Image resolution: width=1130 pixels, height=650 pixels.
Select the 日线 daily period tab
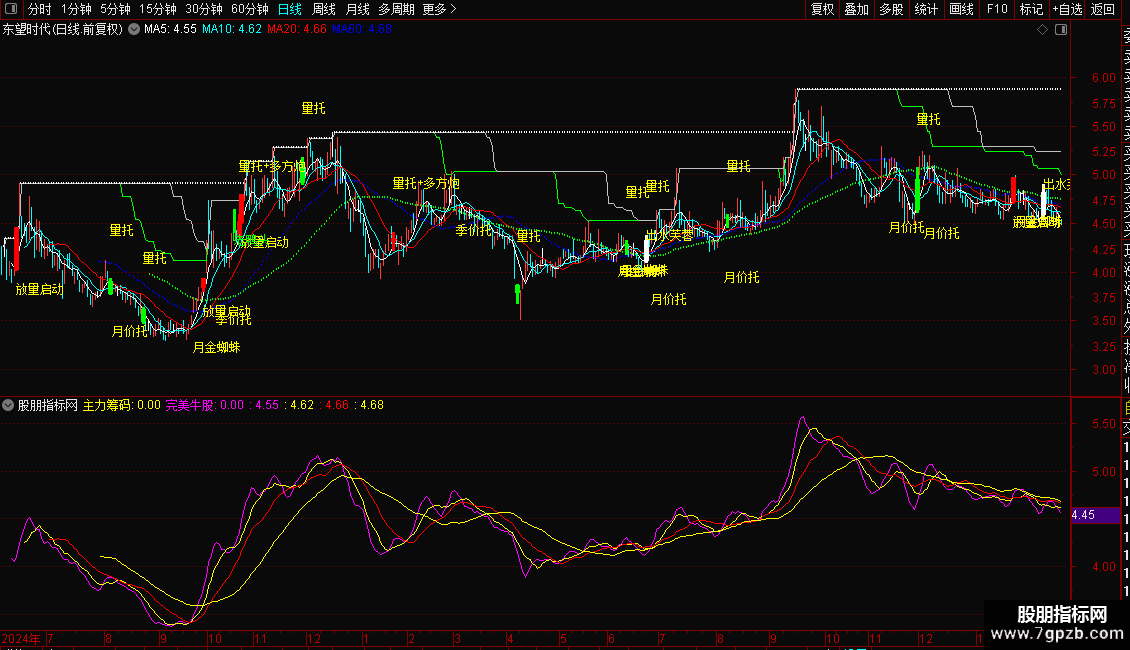(x=290, y=9)
